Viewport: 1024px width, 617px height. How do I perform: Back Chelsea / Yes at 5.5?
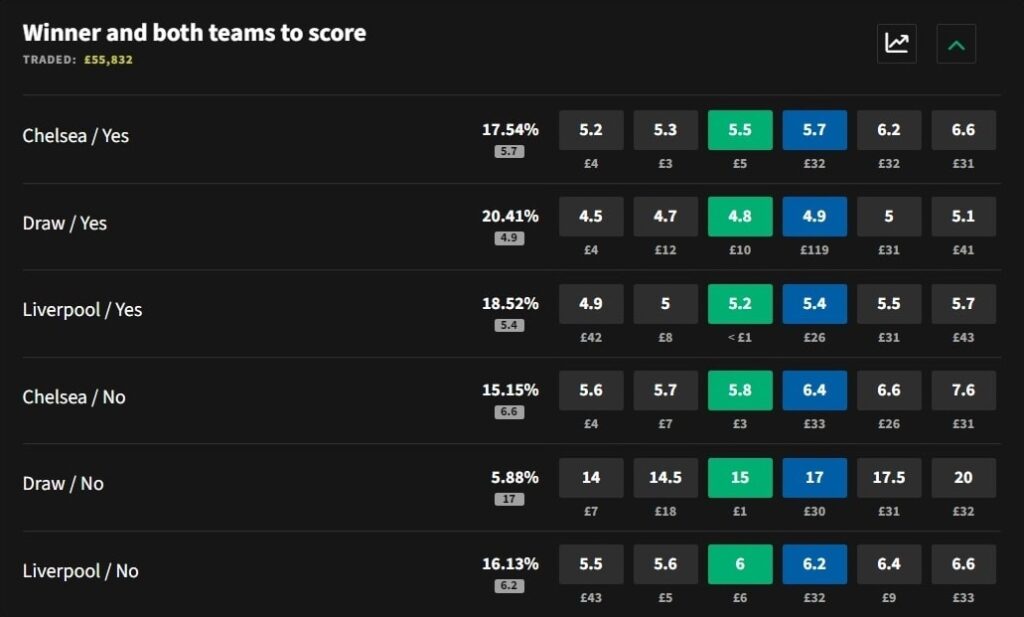(740, 129)
